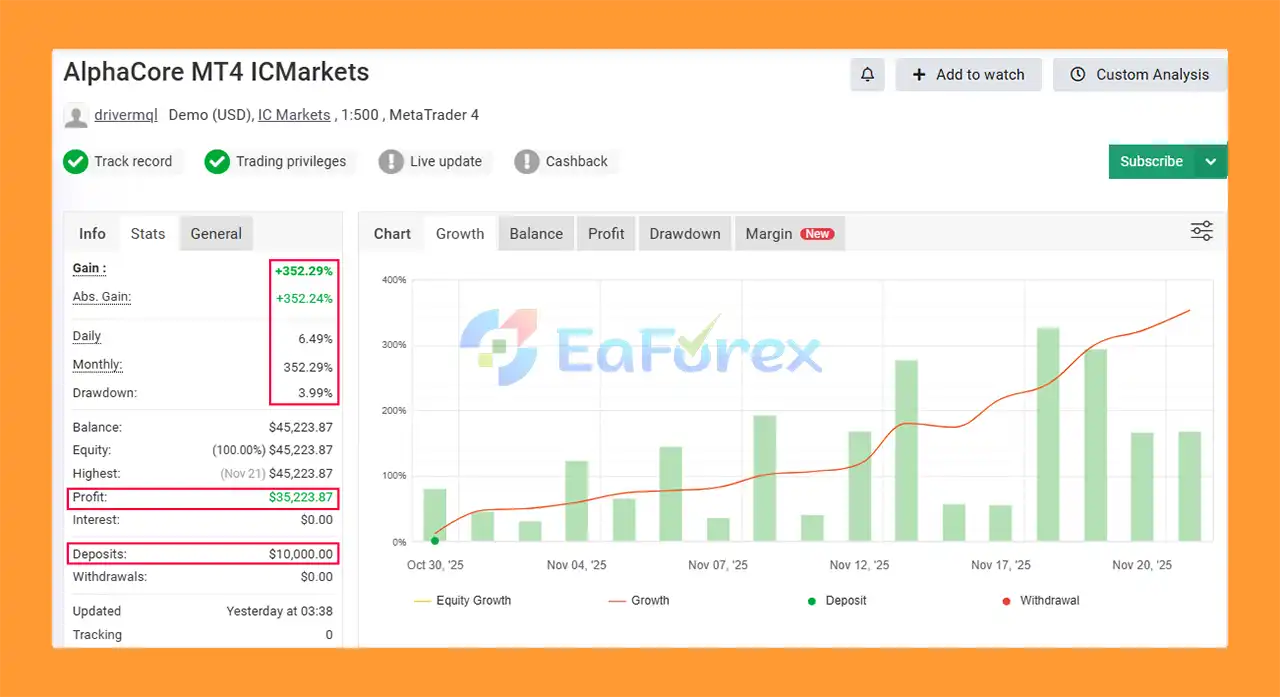Toggle Equity Growth series in legend

click(x=462, y=601)
